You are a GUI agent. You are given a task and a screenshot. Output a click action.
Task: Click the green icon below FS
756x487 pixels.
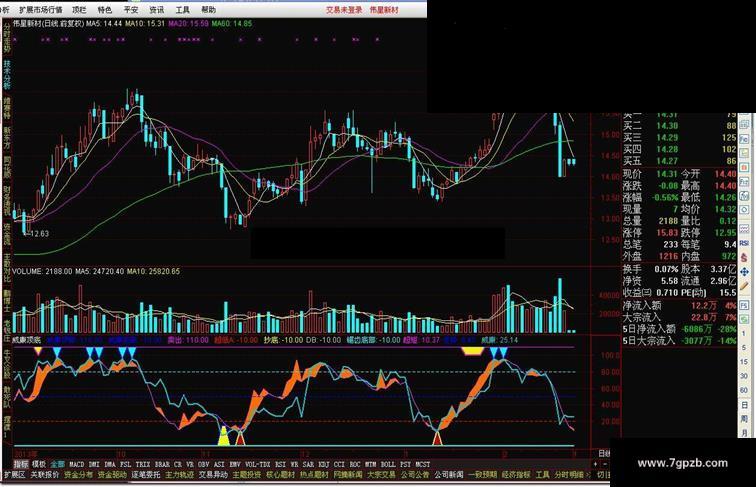coord(744,319)
